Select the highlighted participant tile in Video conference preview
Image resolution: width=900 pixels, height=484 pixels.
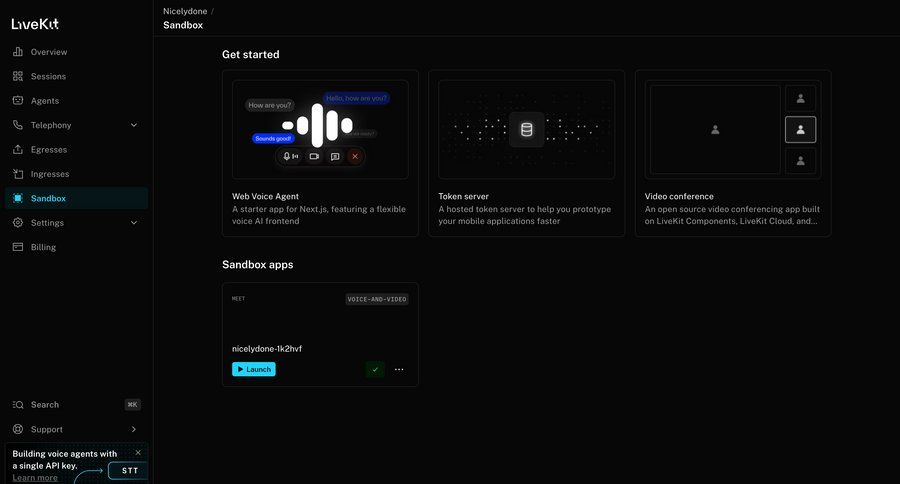coord(800,130)
